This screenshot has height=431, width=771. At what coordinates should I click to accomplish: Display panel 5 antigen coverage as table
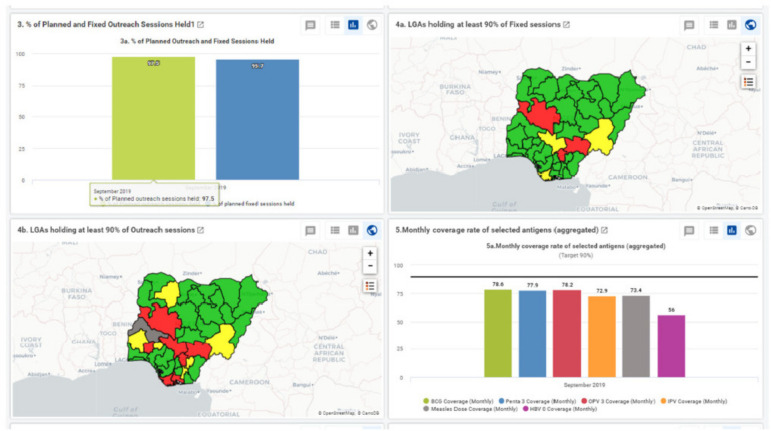pos(714,230)
